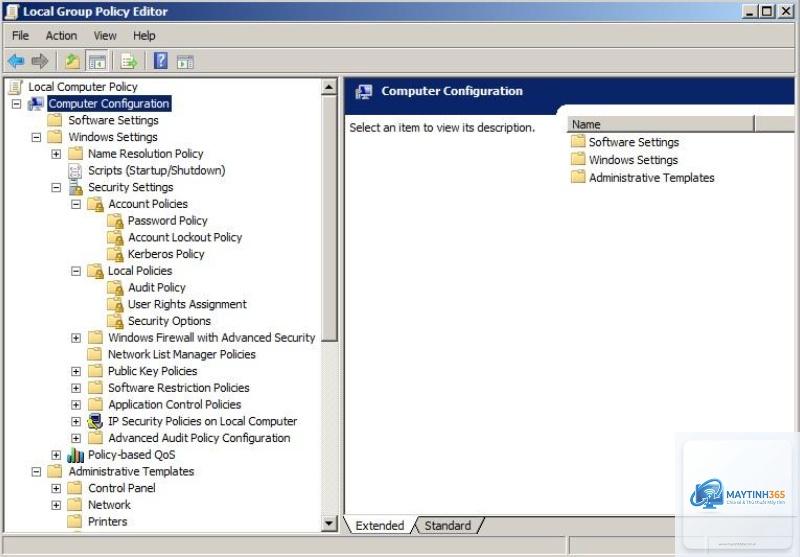The height and width of the screenshot is (557, 800).
Task: Switch to the Extended tab
Action: click(380, 525)
